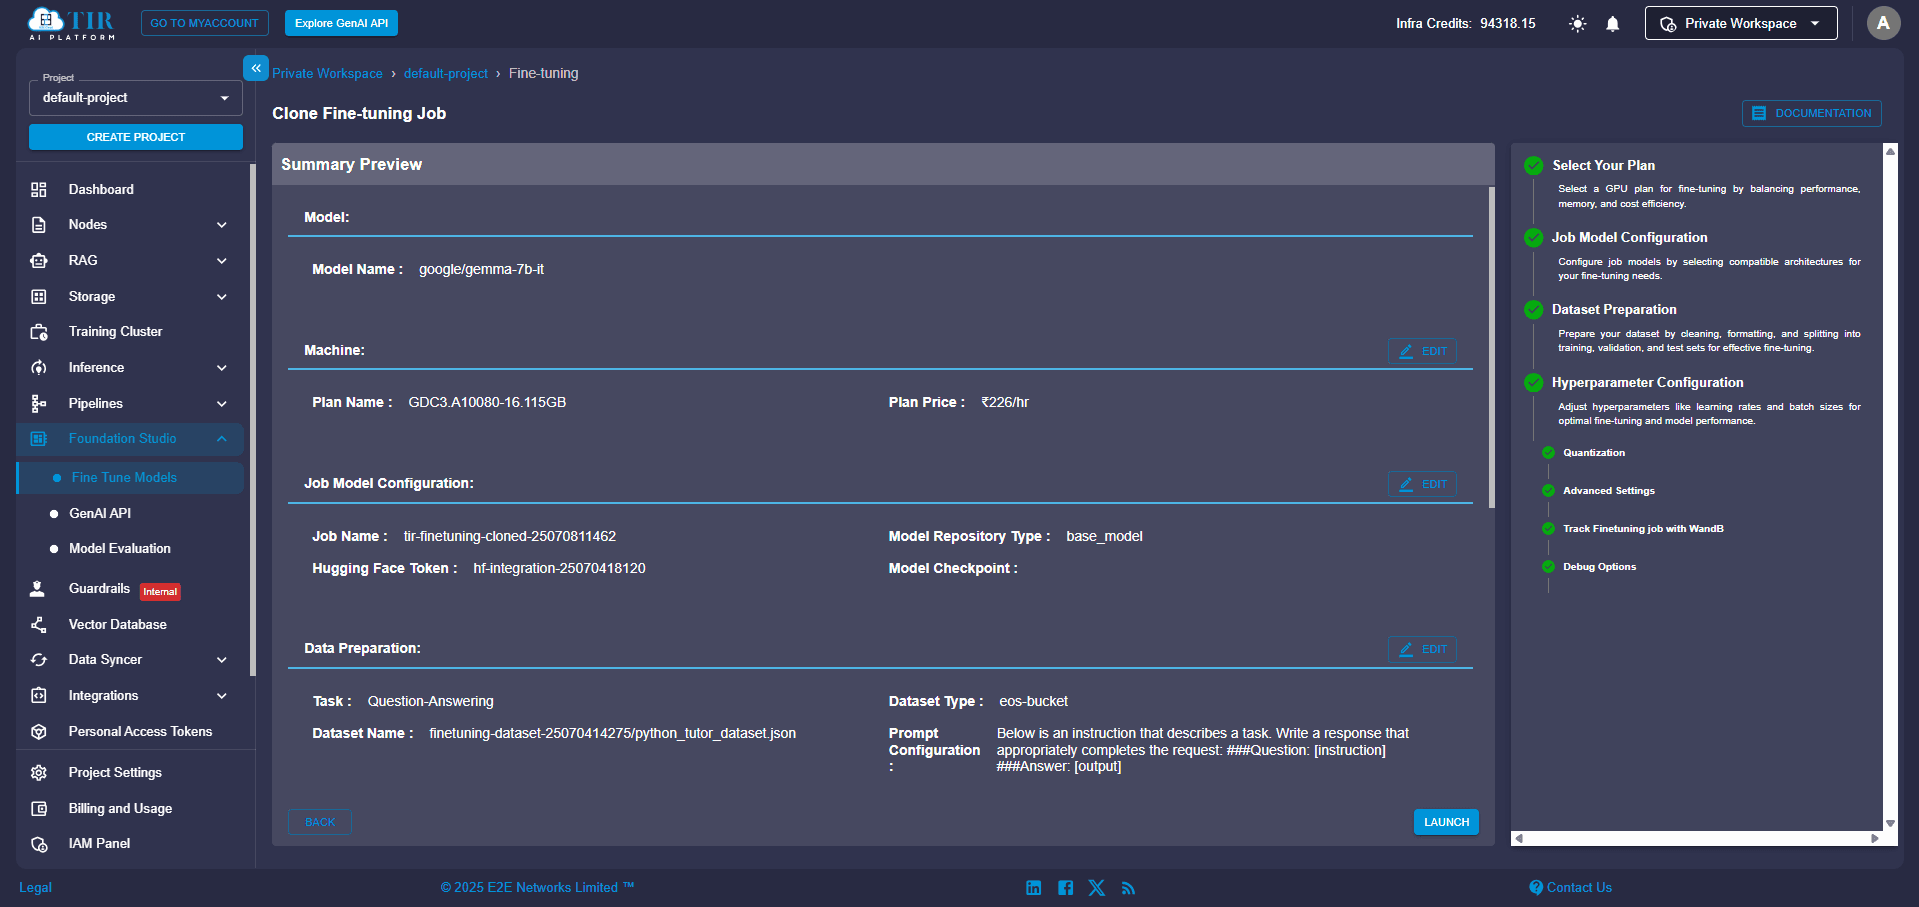Click the Personal Access Tokens icon
Viewport: 1919px width, 907px height.
tap(39, 732)
